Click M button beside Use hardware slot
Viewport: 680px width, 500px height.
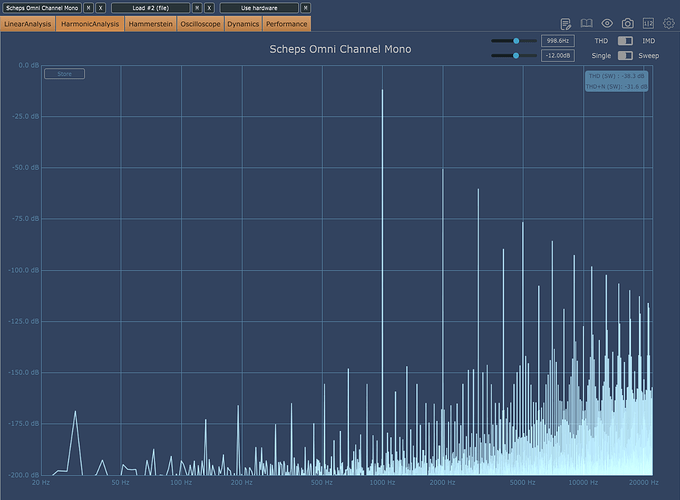pyautogui.click(x=305, y=8)
